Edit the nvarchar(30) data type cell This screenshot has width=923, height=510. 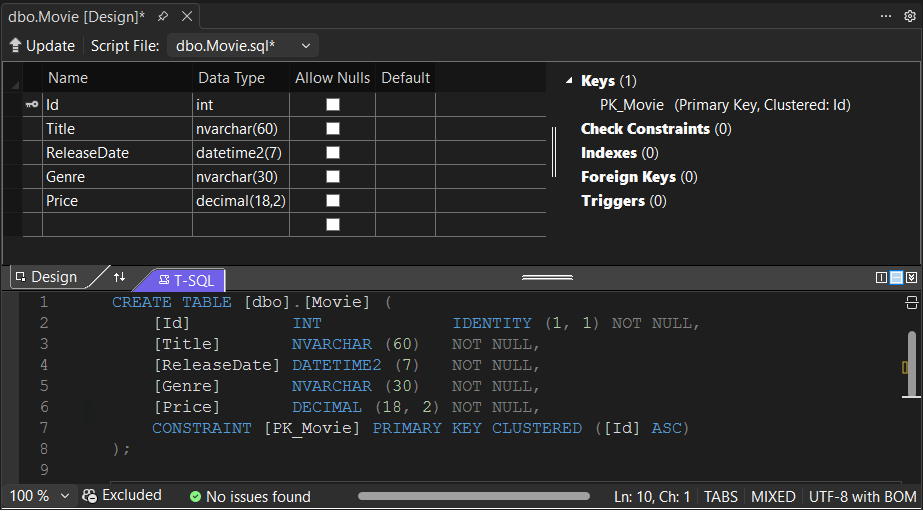coord(241,177)
